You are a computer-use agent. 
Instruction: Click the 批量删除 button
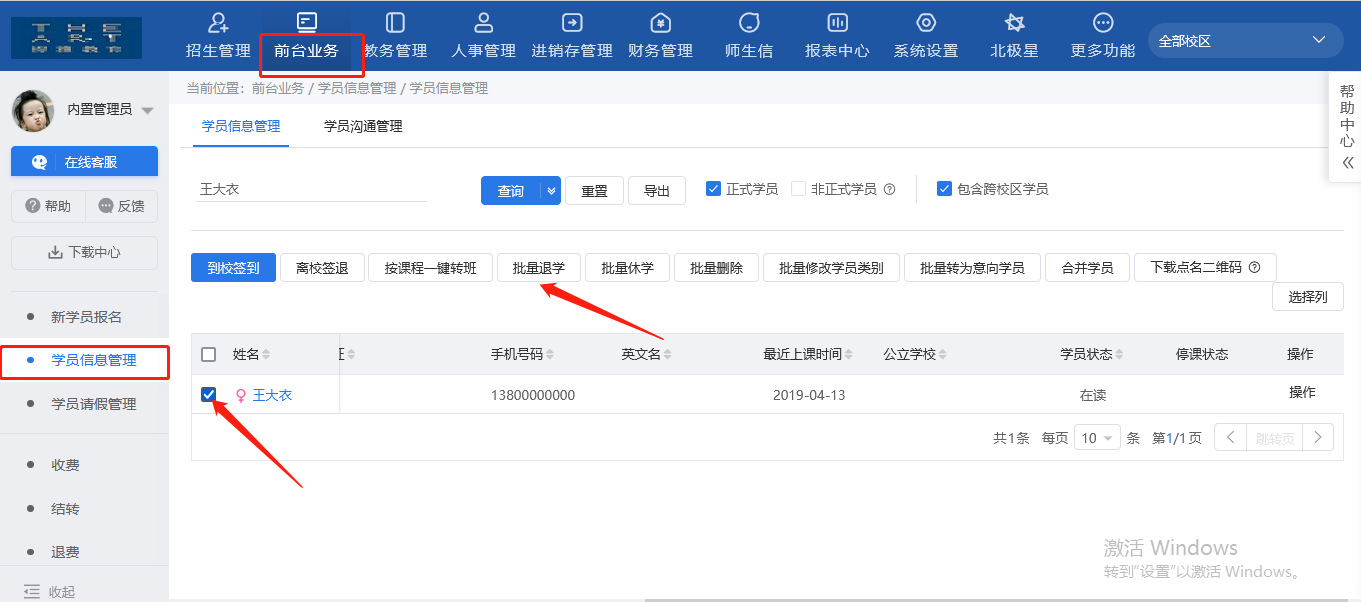pos(716,268)
